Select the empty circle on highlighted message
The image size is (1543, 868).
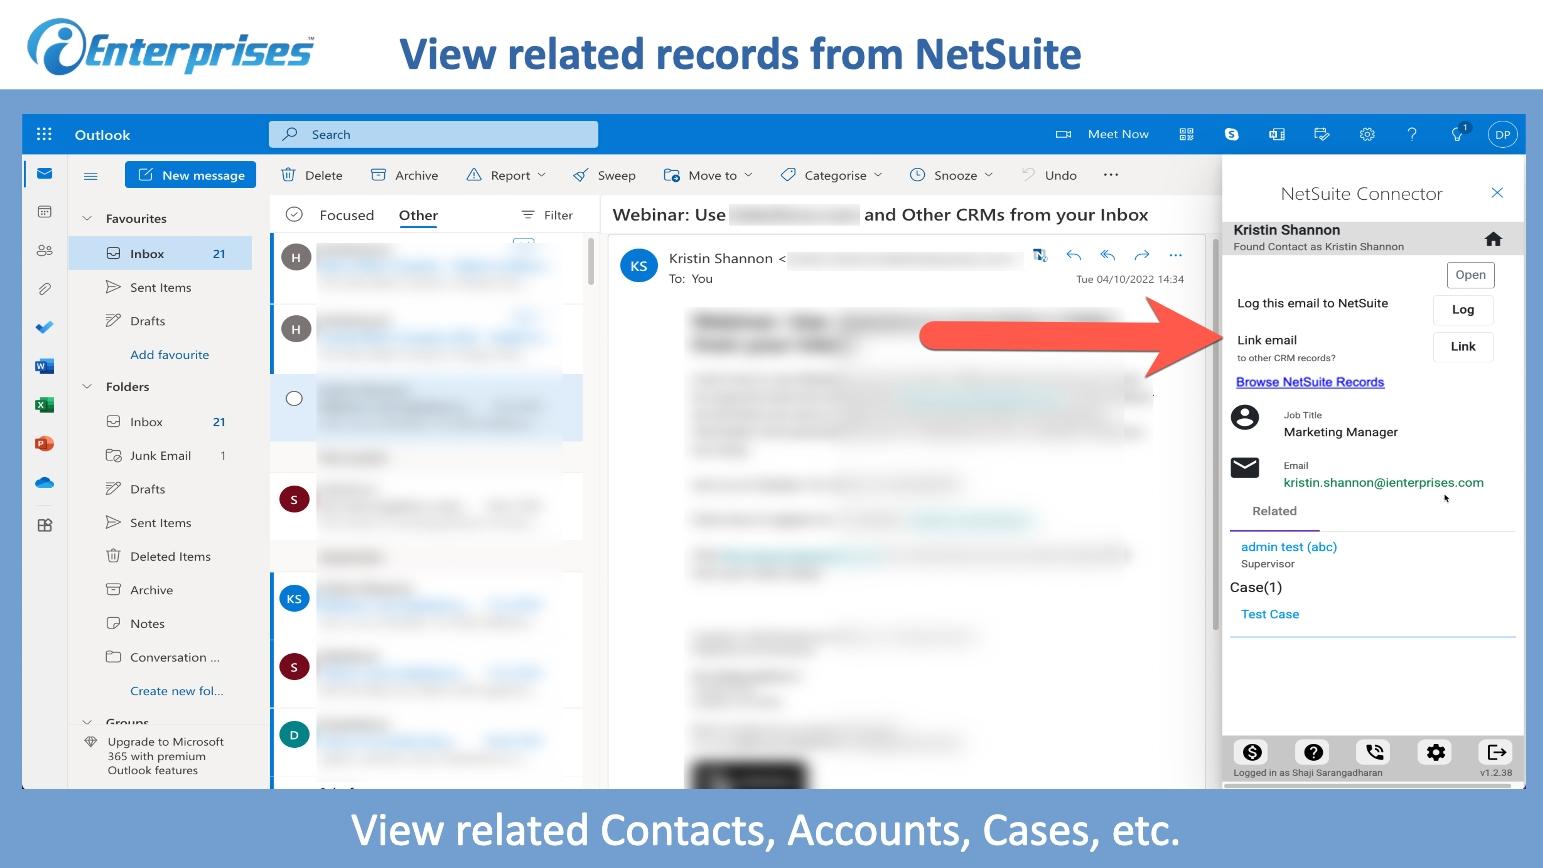294,399
